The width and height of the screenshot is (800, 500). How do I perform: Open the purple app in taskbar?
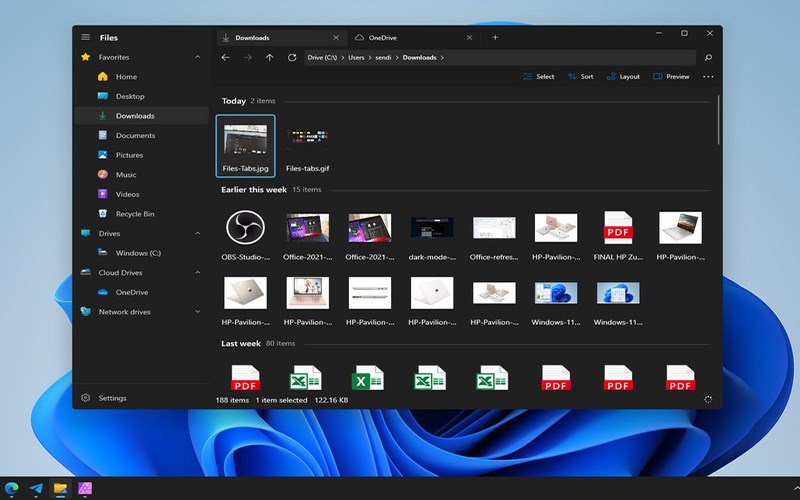(85, 488)
